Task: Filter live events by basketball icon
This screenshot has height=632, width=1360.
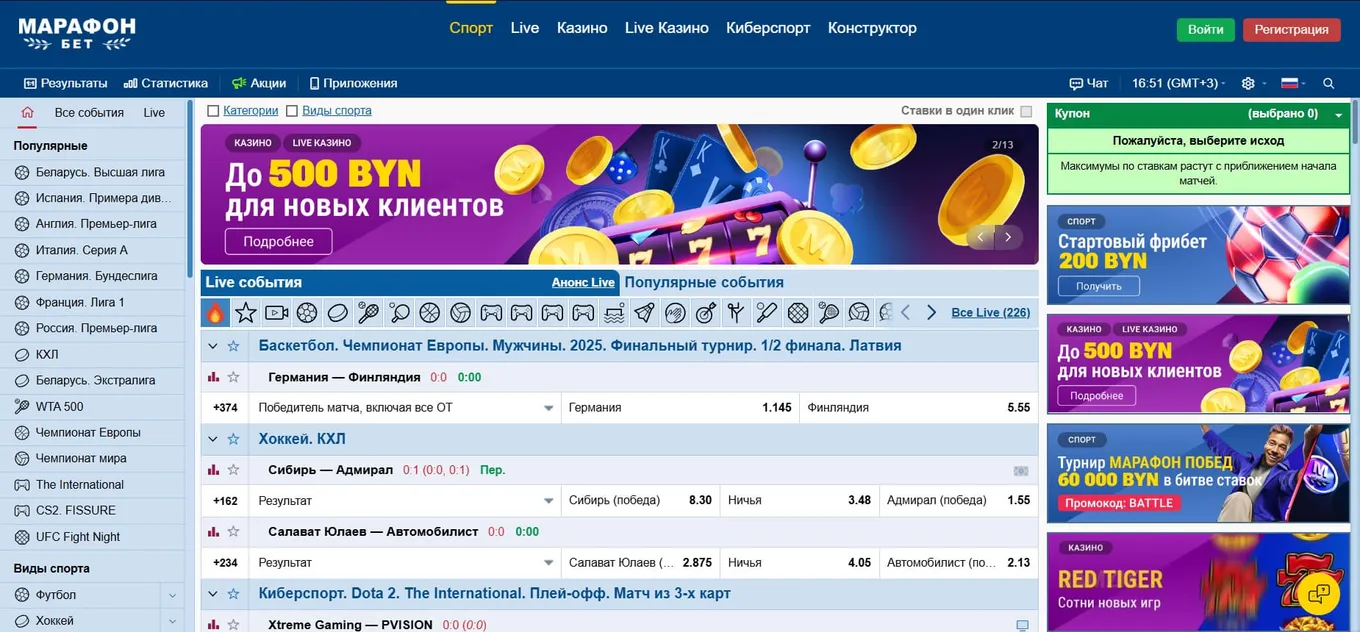Action: (430, 313)
